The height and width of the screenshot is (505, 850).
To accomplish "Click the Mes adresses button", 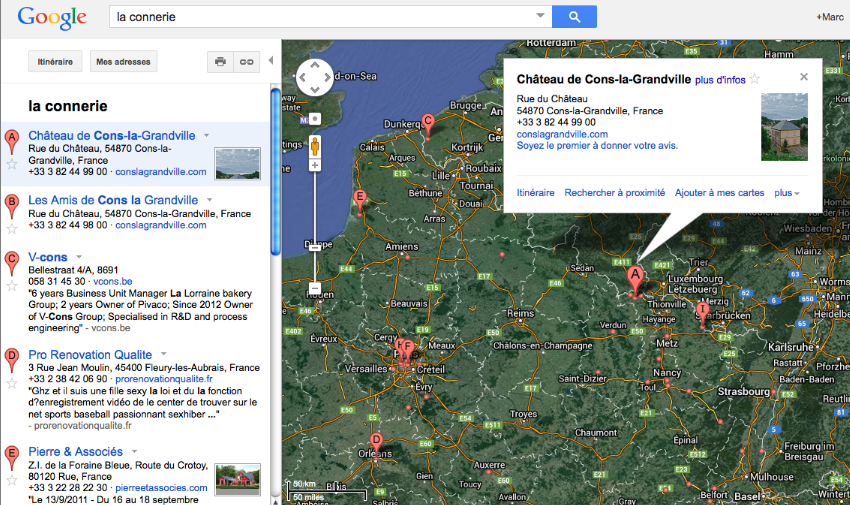I will (x=123, y=62).
